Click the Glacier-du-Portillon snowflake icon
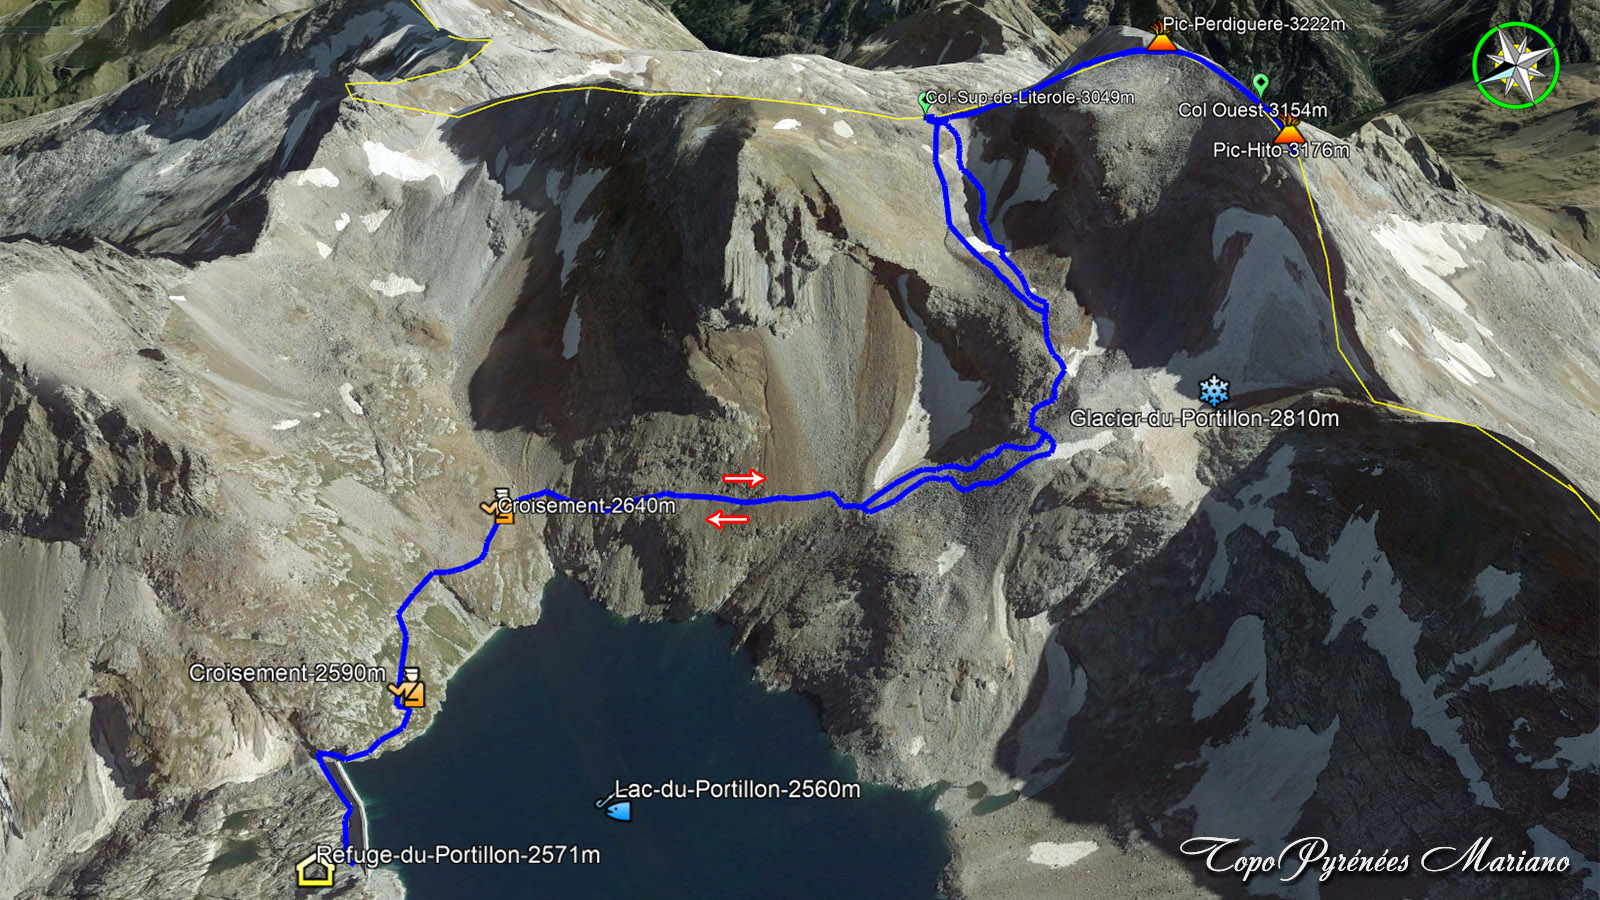The width and height of the screenshot is (1600, 900). click(1214, 390)
